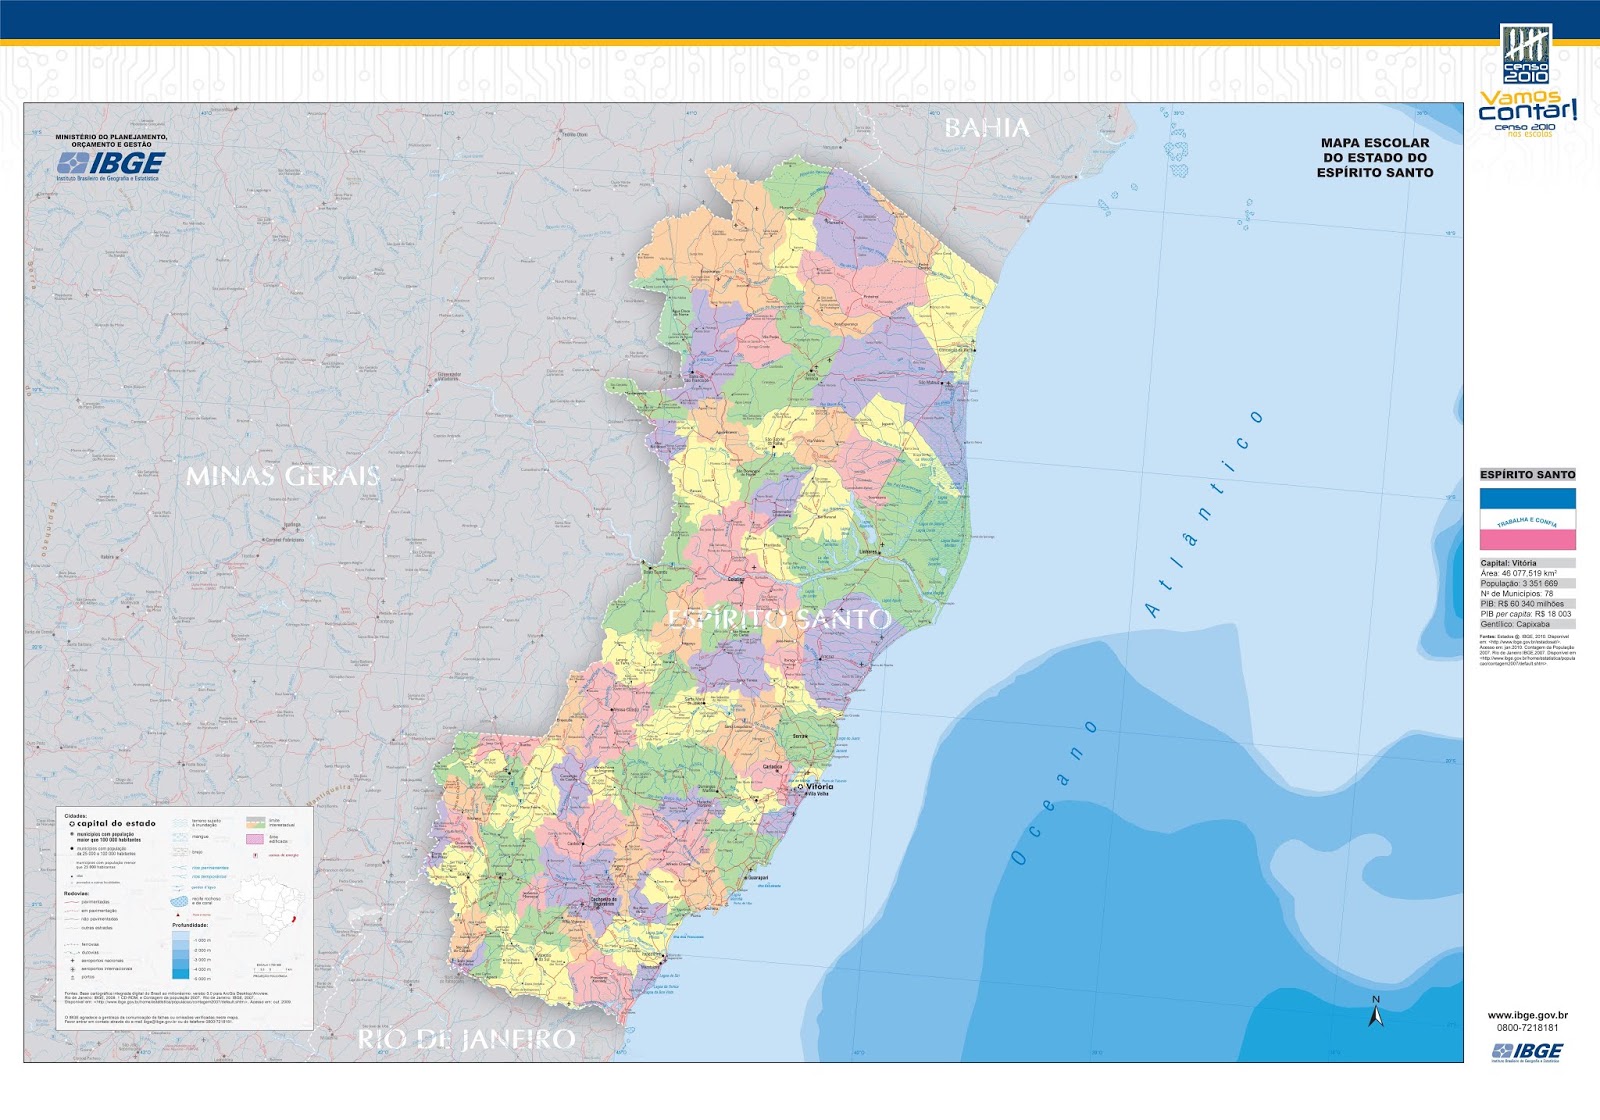
Task: Select the municípios de 25 000 a 100 000 marker
Action: [x=72, y=849]
